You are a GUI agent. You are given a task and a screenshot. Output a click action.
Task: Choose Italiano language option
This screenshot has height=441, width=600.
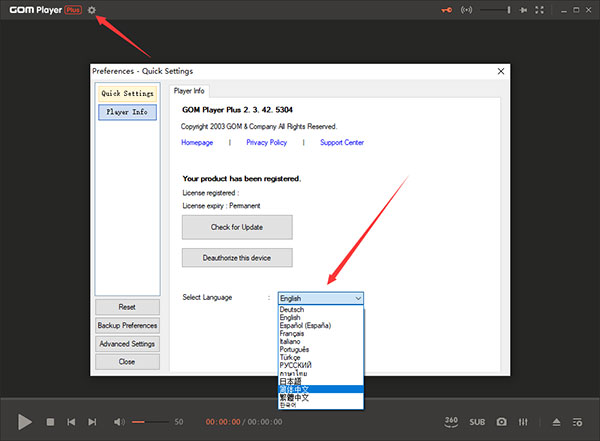[x=321, y=341]
